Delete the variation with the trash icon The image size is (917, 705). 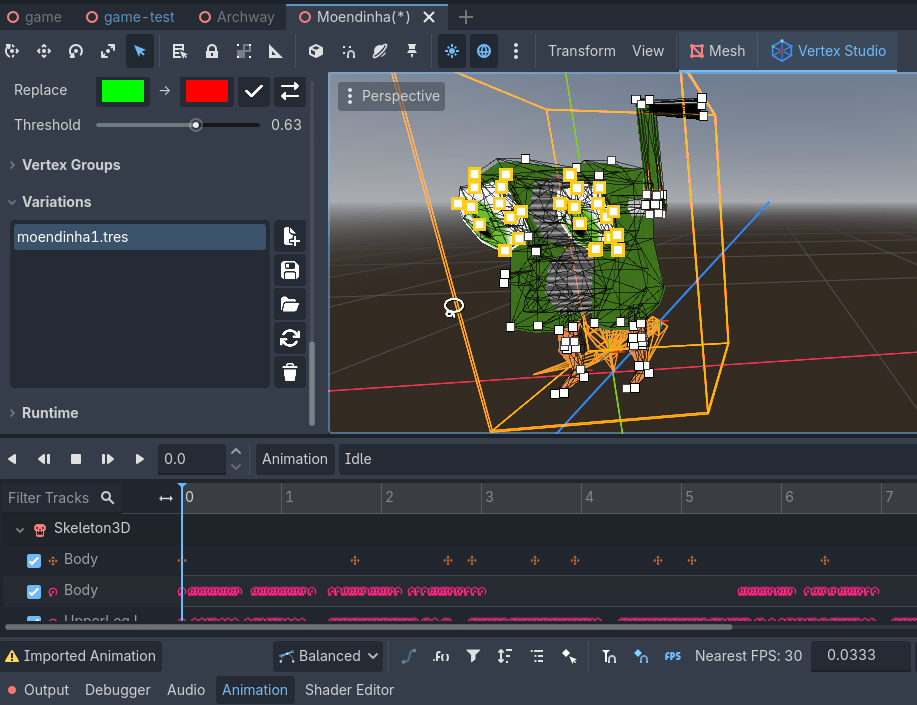(x=290, y=372)
